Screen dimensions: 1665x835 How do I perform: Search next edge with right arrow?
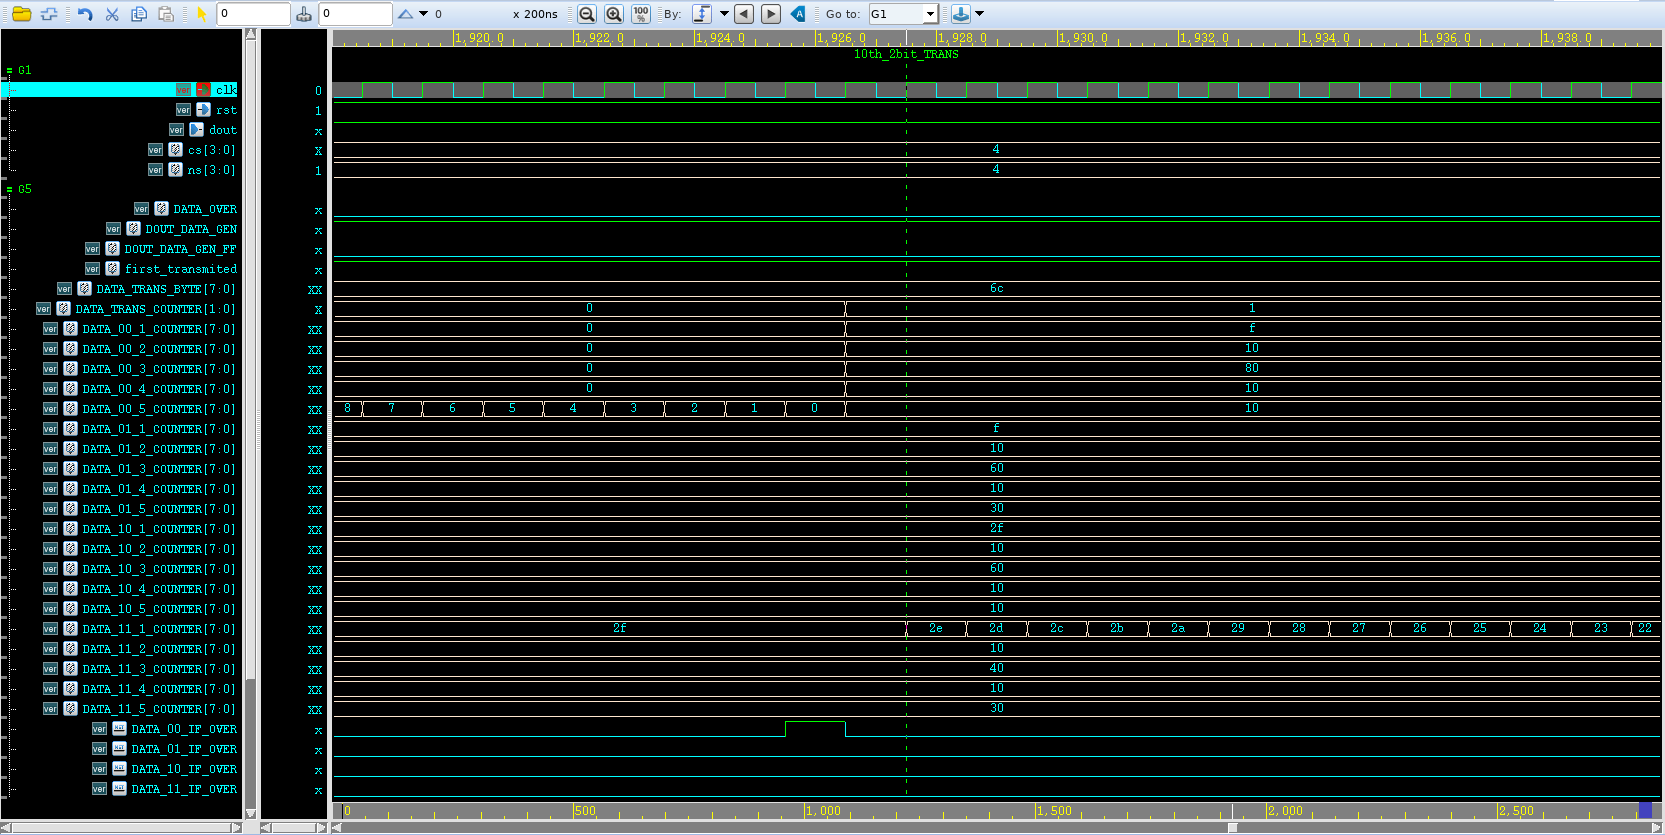771,14
